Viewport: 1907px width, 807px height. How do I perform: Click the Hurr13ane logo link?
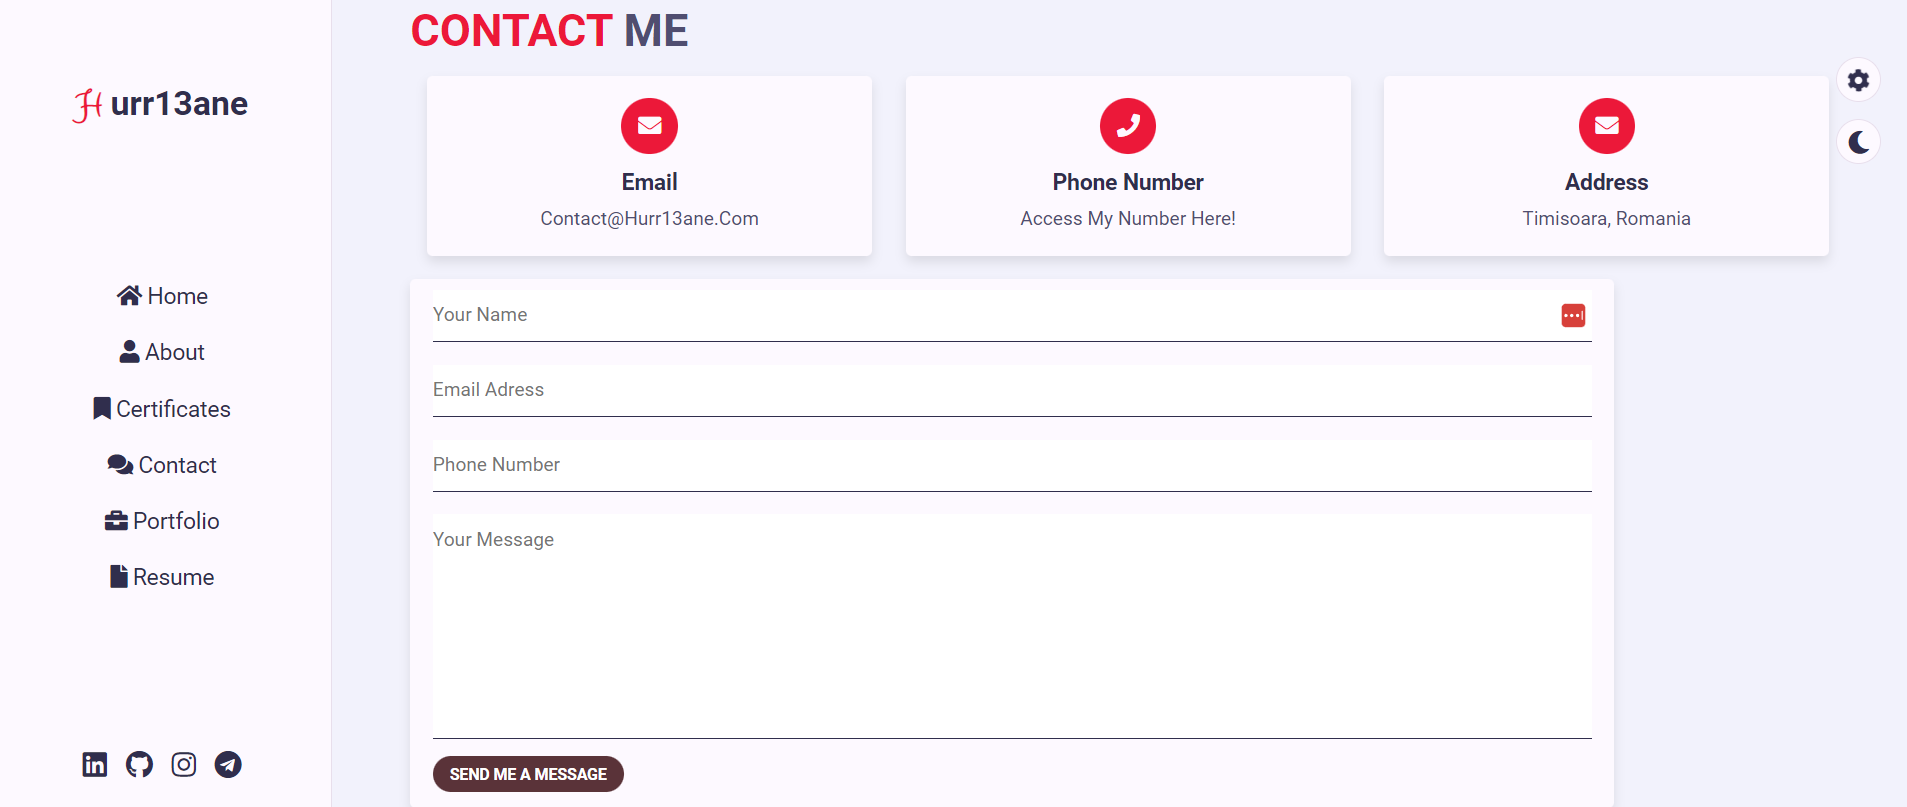point(160,104)
